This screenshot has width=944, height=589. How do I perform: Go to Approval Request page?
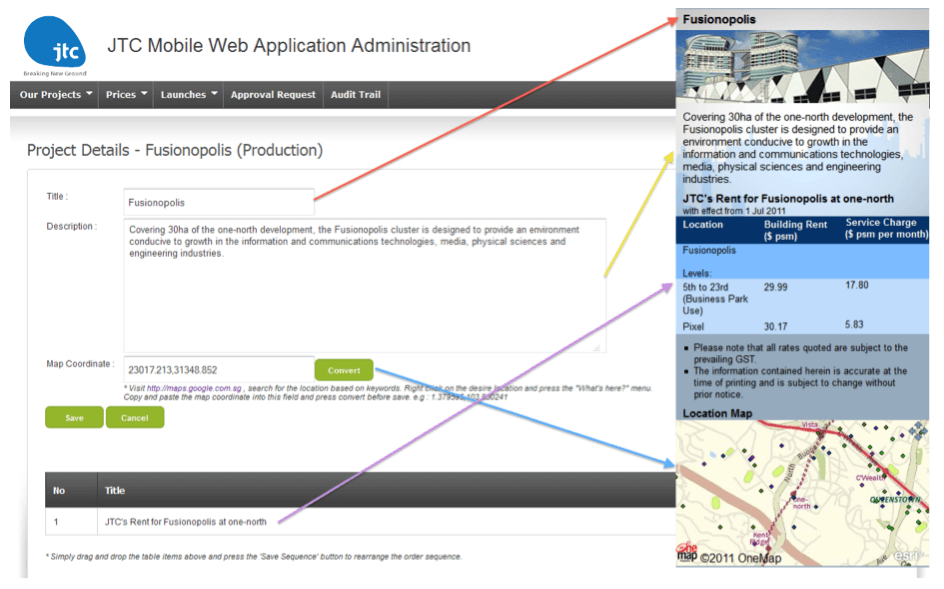point(273,95)
